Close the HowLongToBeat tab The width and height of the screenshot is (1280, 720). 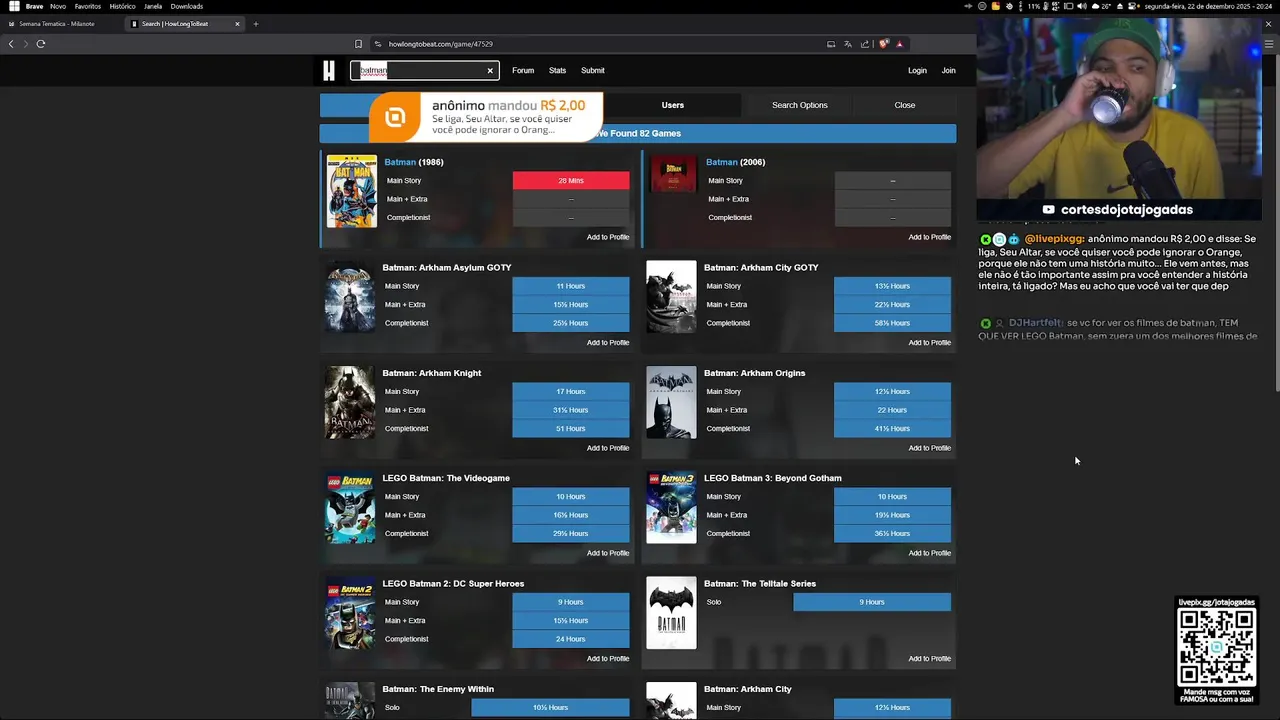click(x=237, y=23)
